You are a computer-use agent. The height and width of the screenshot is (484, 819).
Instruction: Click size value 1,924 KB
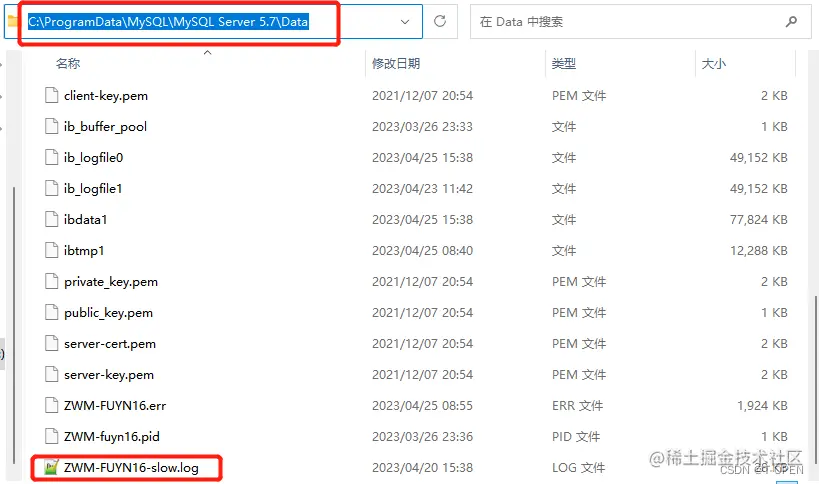(x=762, y=405)
